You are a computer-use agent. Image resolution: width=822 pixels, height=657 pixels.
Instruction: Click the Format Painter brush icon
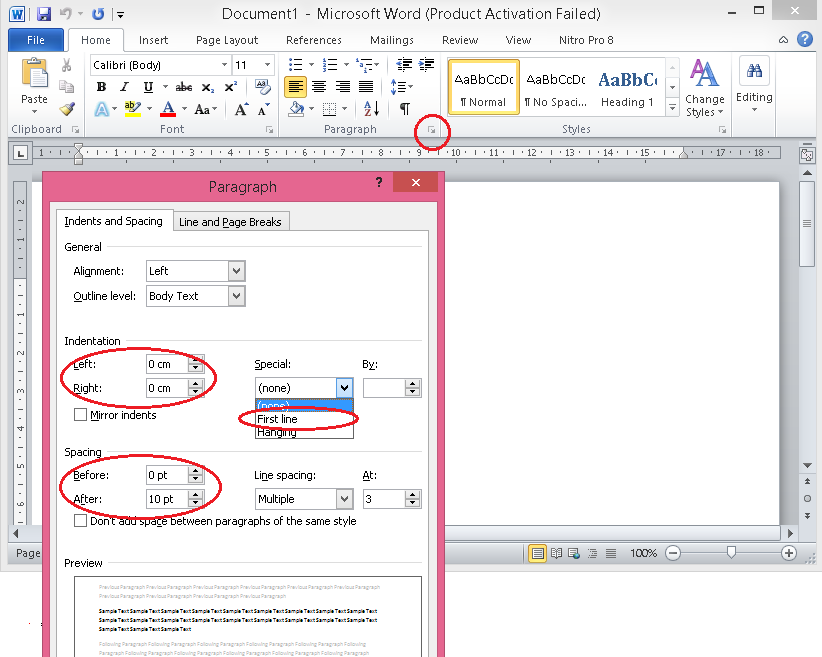click(67, 109)
